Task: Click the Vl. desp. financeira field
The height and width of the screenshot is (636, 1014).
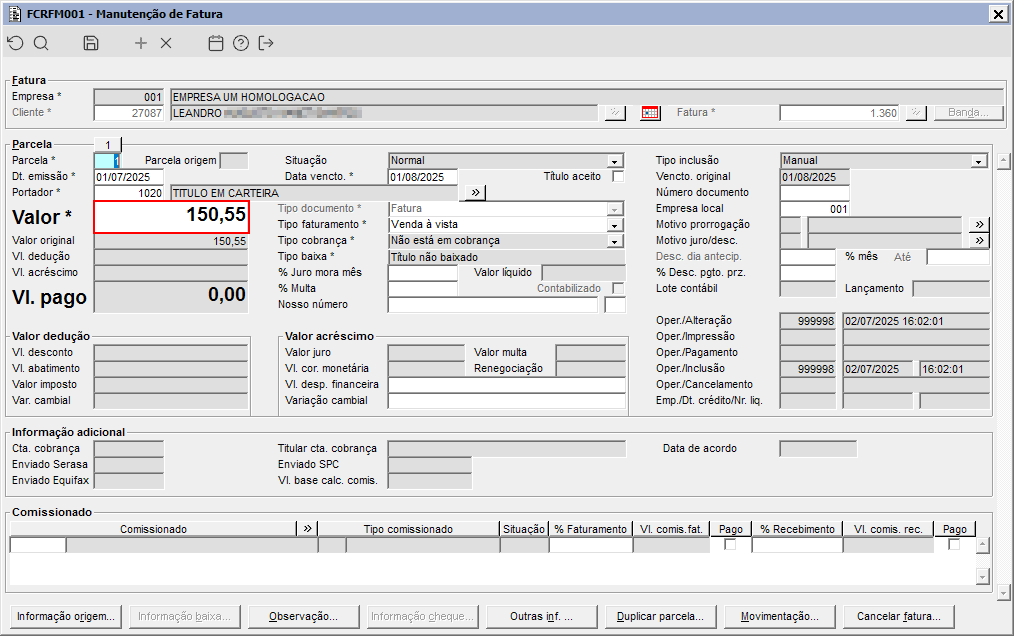Action: click(x=507, y=385)
